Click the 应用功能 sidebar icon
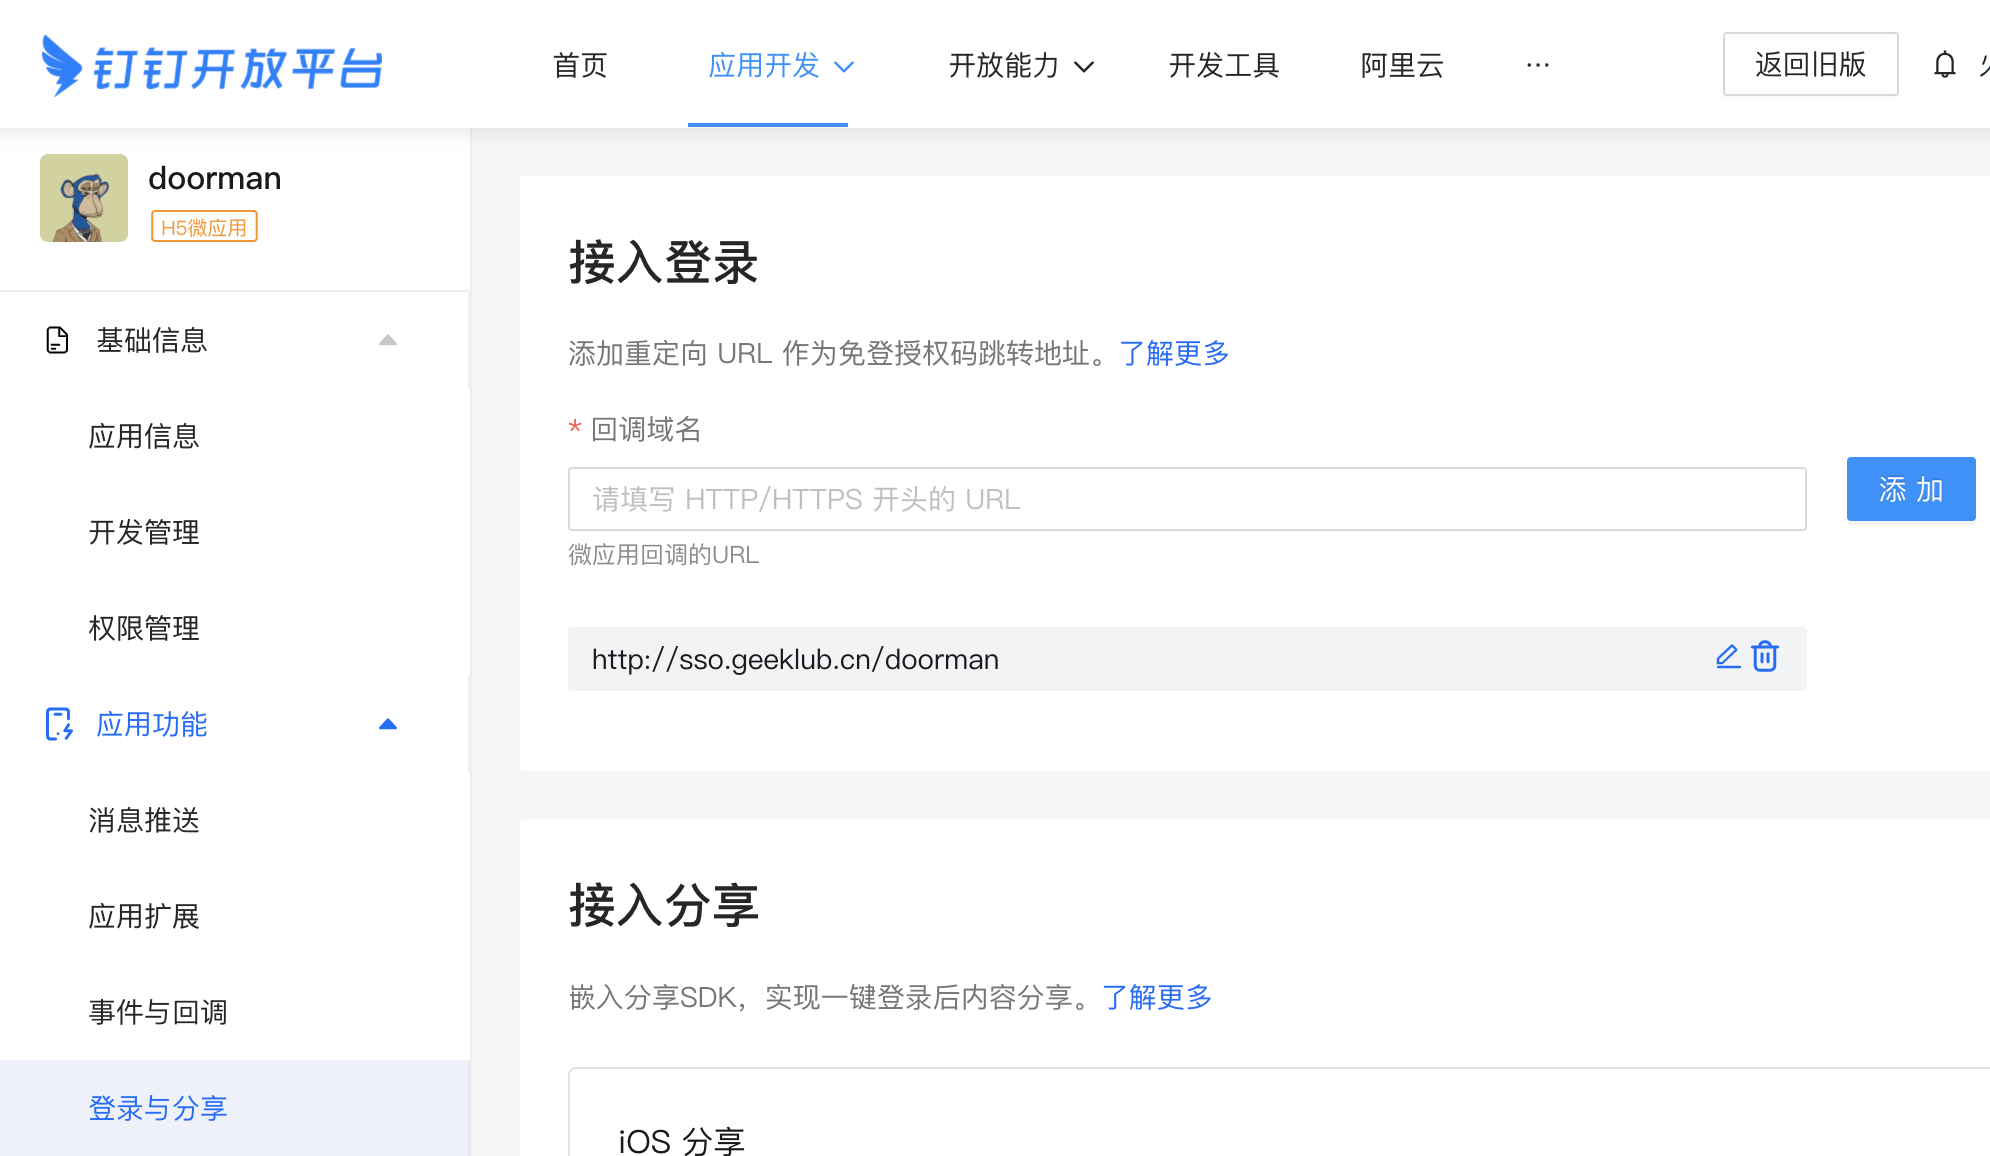 [59, 724]
